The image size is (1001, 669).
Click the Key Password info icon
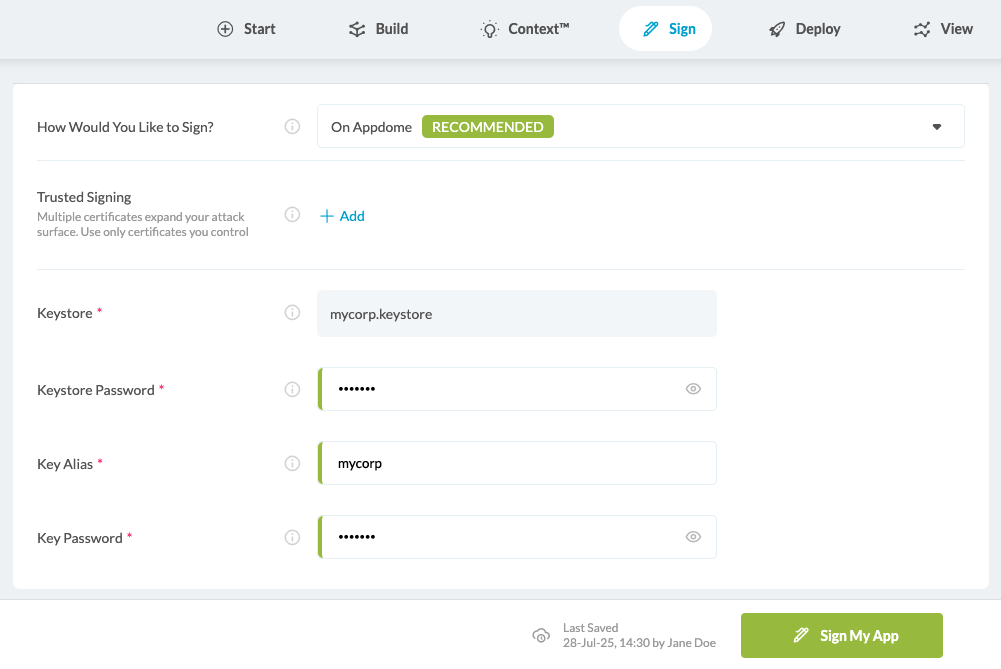(x=293, y=537)
